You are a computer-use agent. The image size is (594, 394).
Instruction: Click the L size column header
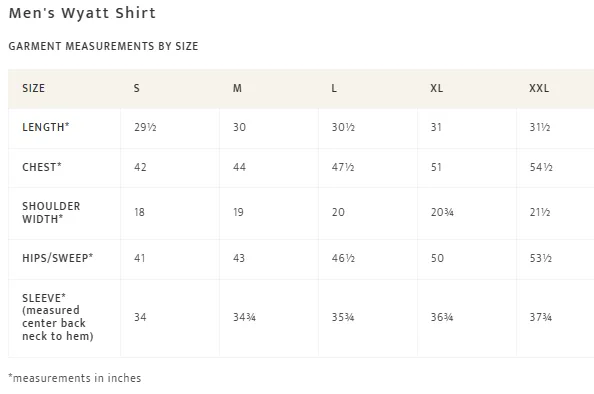[x=334, y=88]
